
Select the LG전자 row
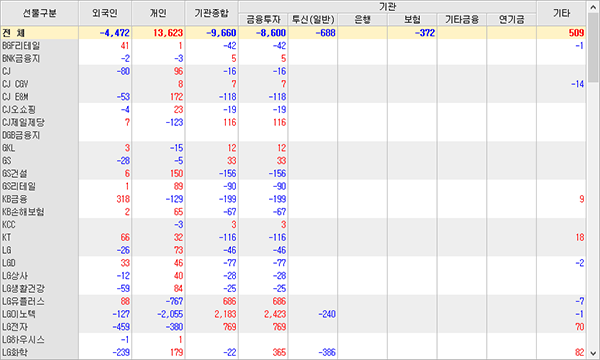tap(293, 327)
